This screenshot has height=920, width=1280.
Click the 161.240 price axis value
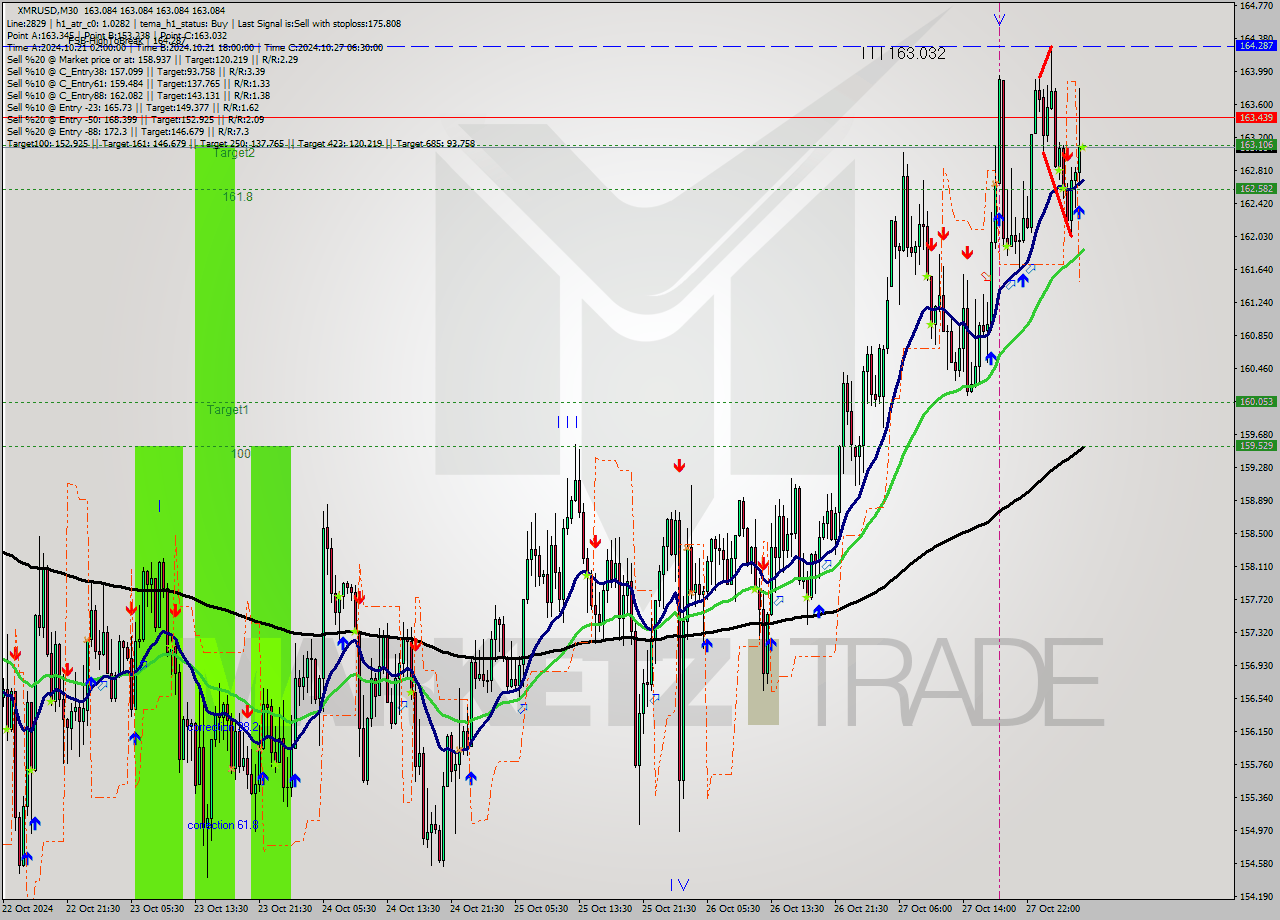coord(1256,302)
